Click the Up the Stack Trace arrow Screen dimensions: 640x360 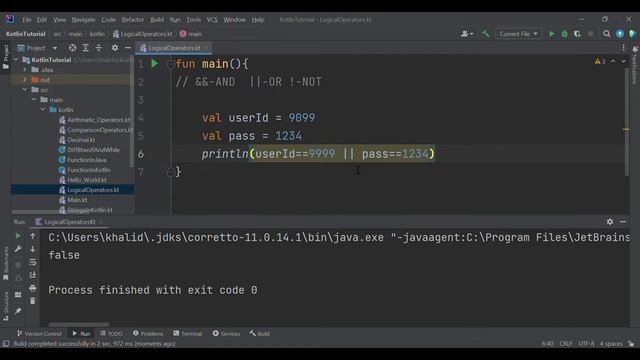coord(33,236)
